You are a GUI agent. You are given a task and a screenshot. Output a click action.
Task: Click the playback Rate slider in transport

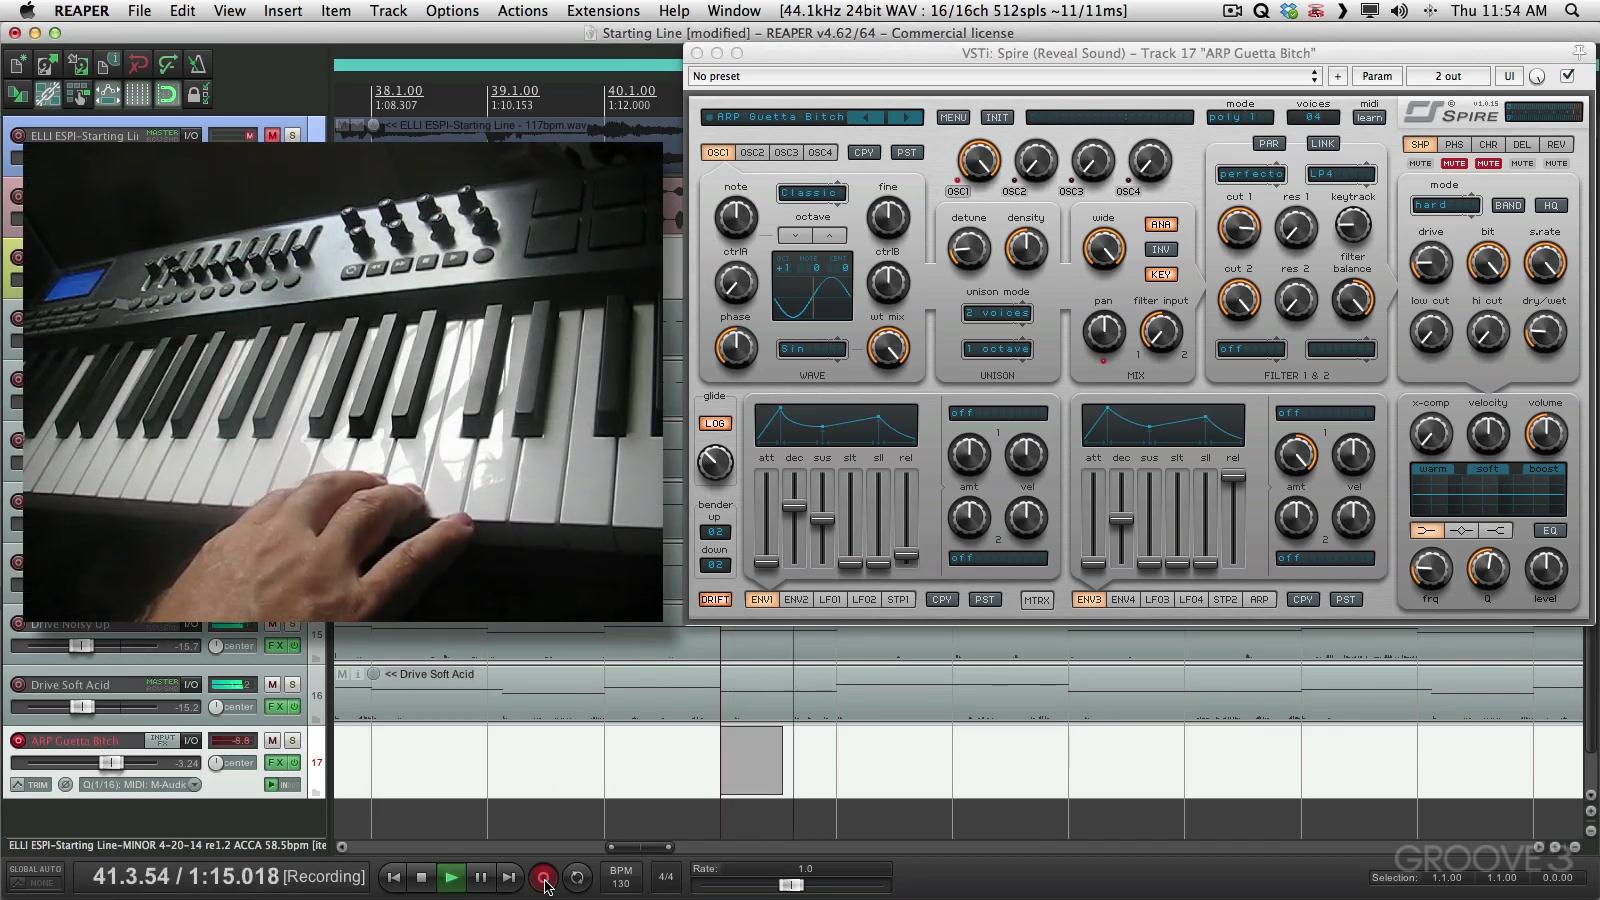point(791,885)
